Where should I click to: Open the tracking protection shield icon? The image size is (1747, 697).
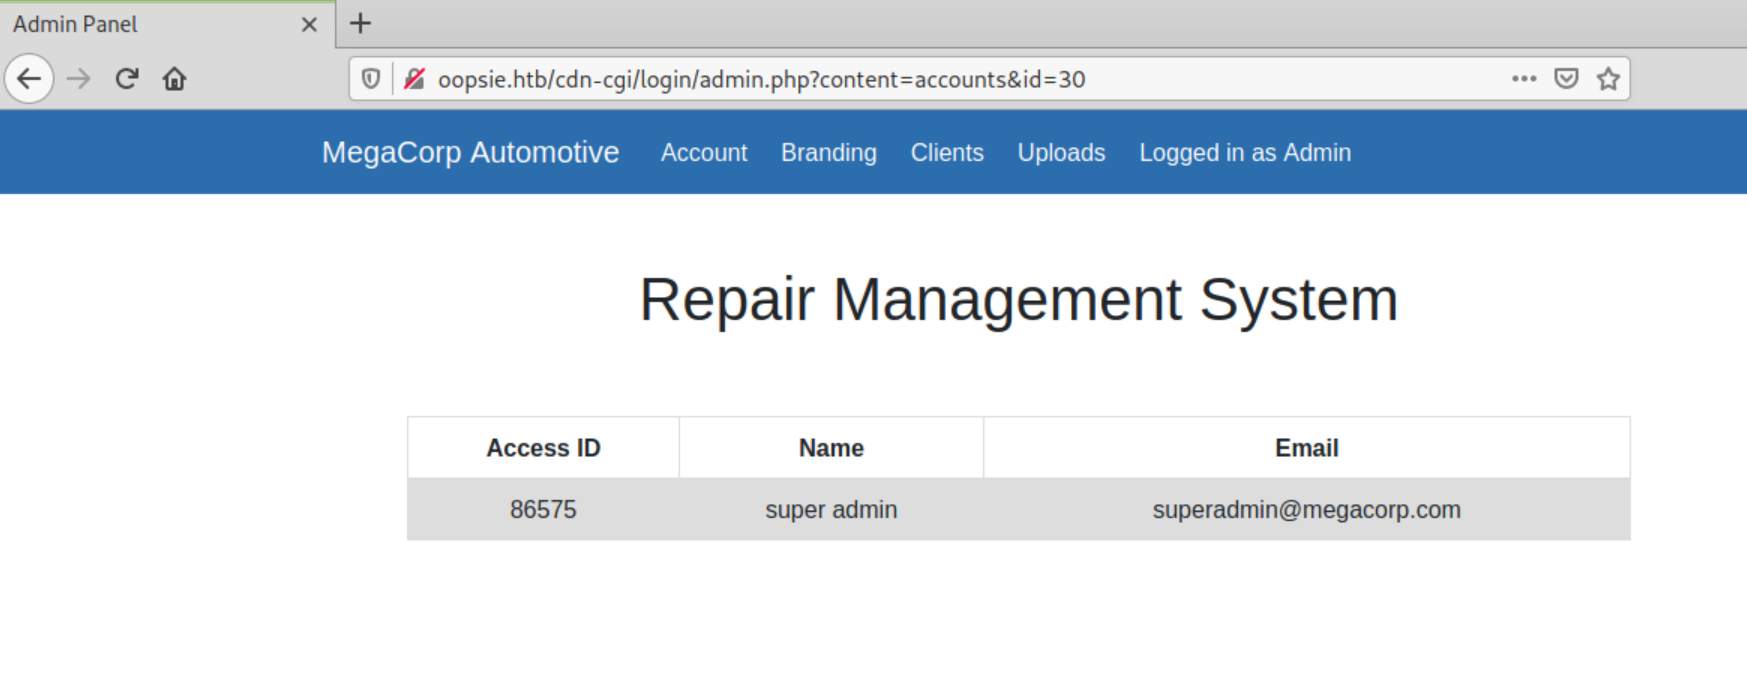click(371, 79)
